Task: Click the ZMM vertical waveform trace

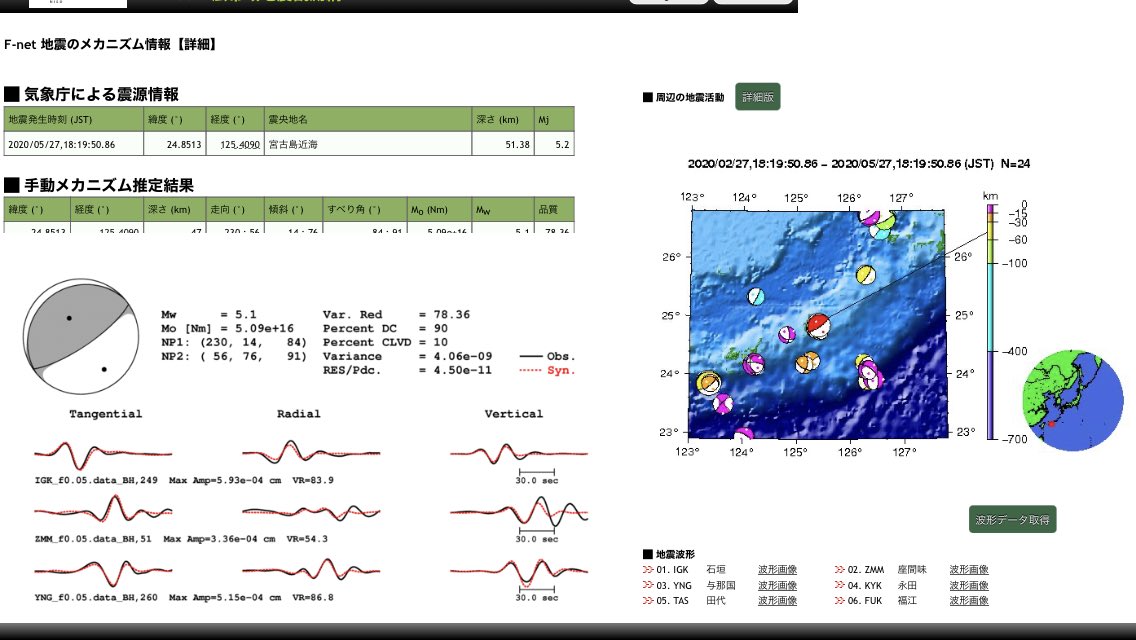Action: [519, 512]
